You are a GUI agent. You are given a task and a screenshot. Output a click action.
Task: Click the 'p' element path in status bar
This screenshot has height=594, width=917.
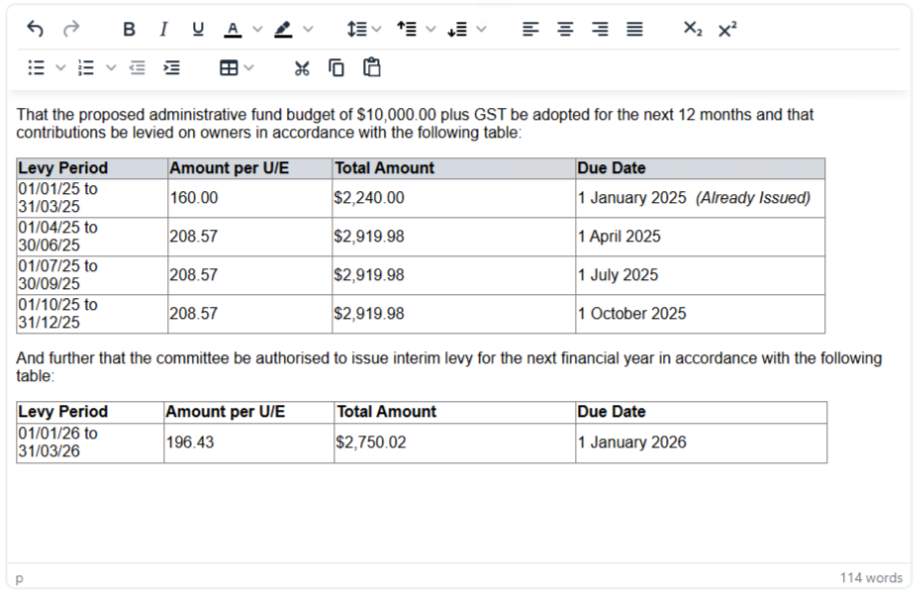coord(19,578)
